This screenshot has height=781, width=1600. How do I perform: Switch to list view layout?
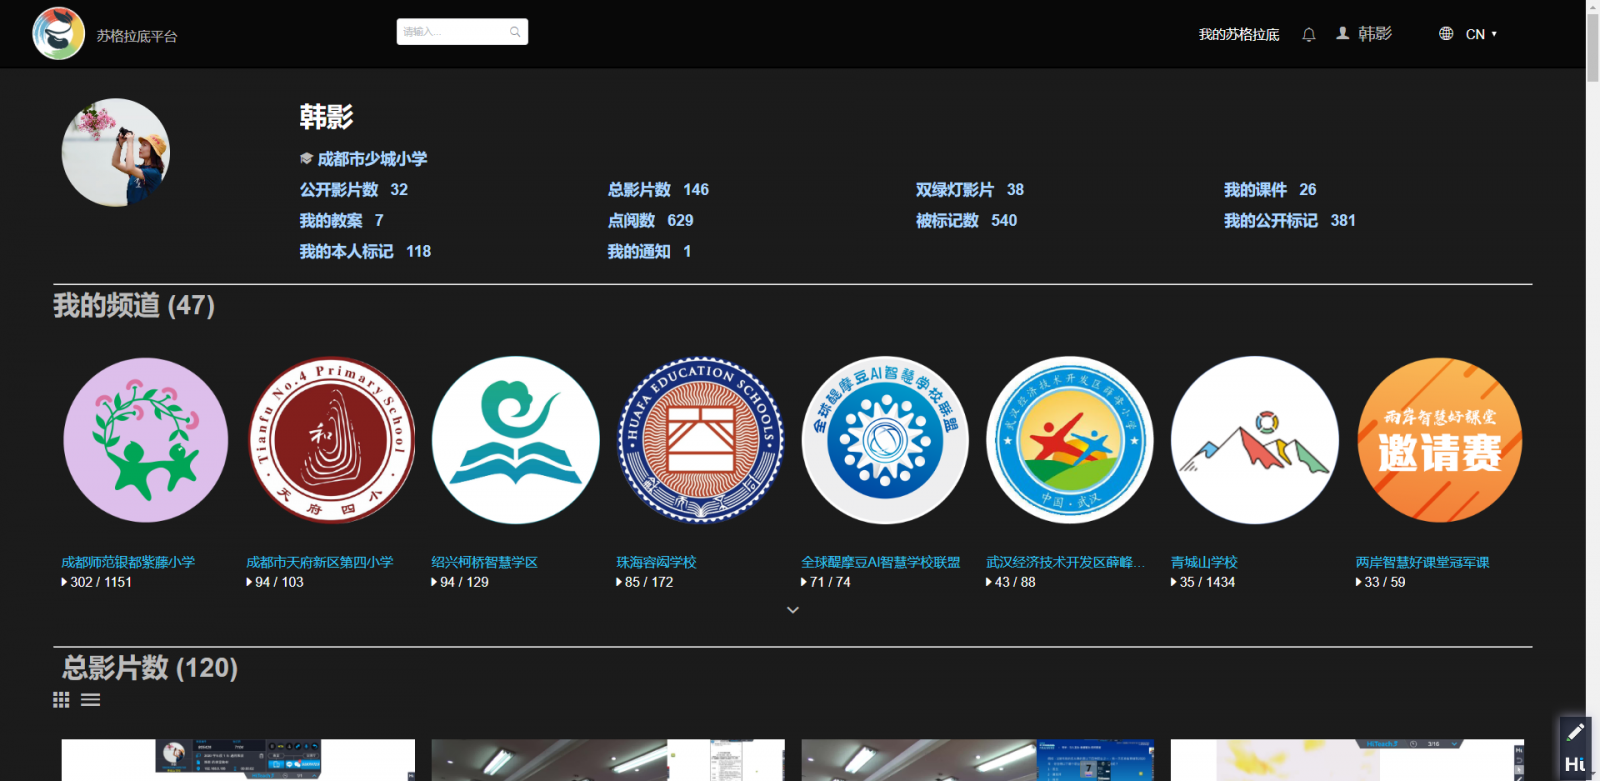click(x=91, y=700)
